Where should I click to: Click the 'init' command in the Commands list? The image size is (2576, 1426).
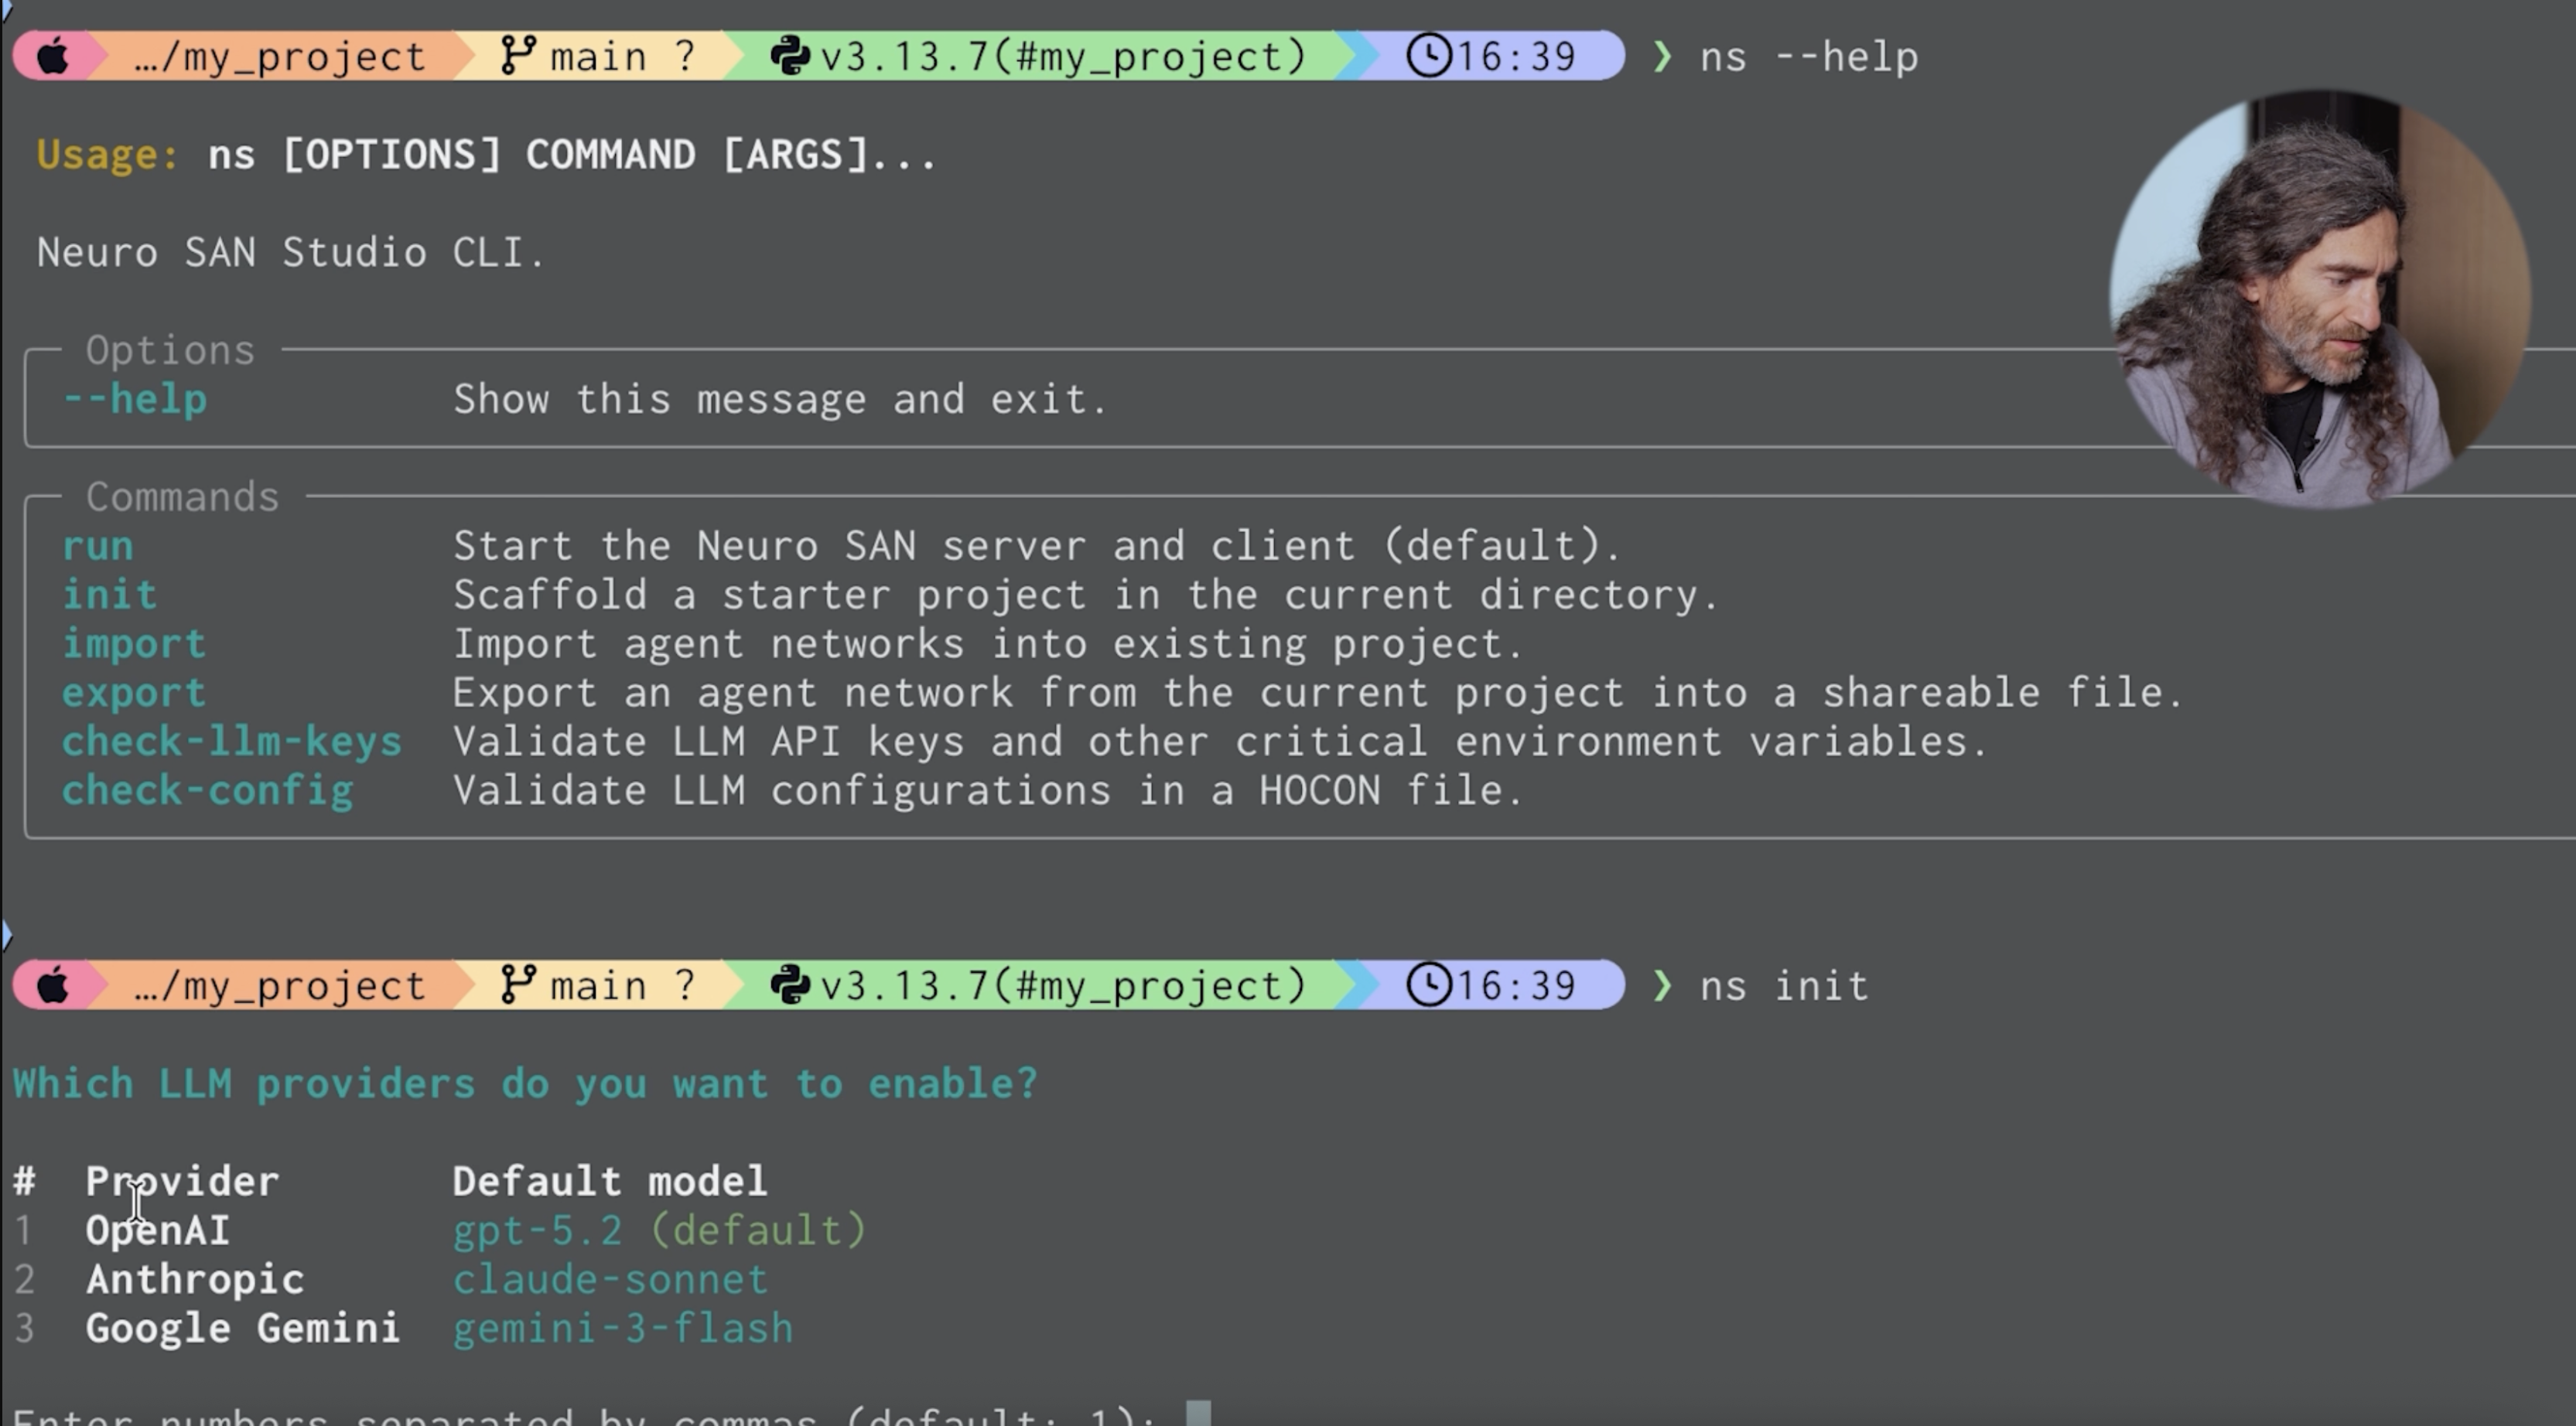point(110,595)
